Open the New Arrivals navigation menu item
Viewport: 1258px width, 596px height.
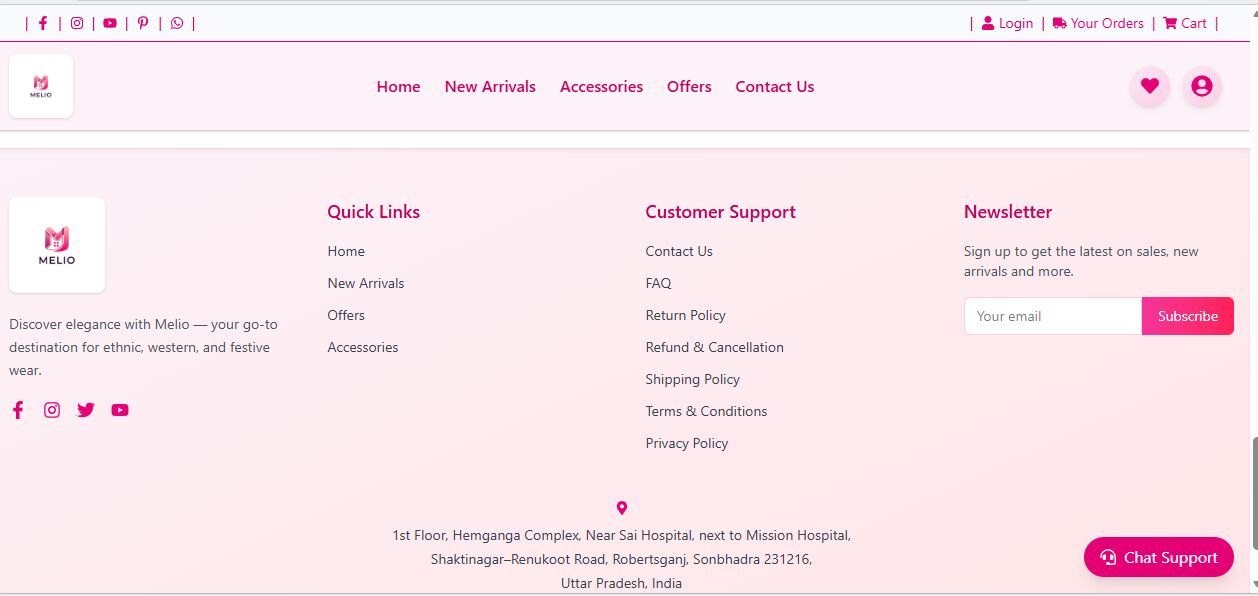pyautogui.click(x=490, y=87)
